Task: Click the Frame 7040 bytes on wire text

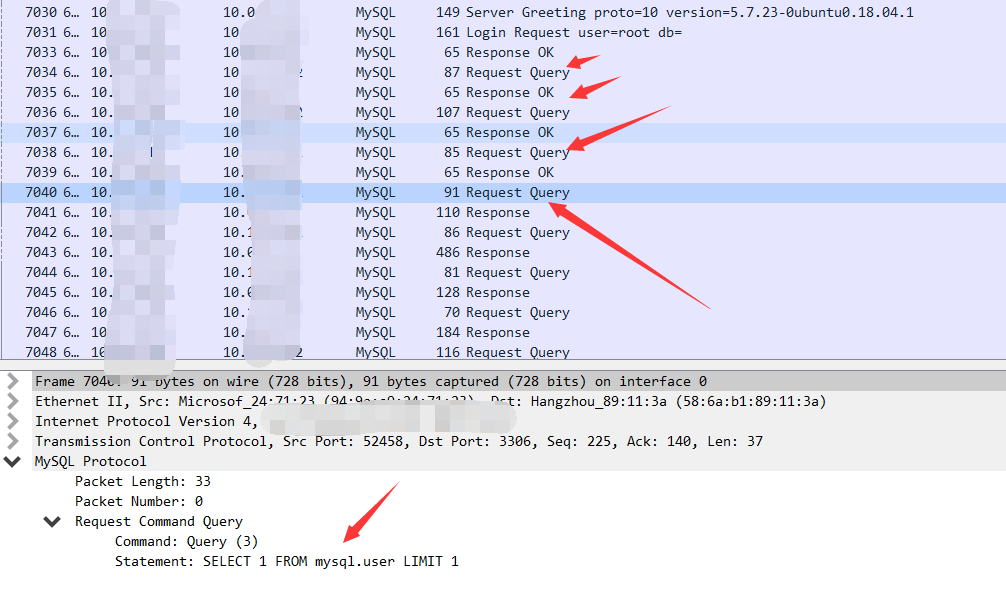Action: 371,381
